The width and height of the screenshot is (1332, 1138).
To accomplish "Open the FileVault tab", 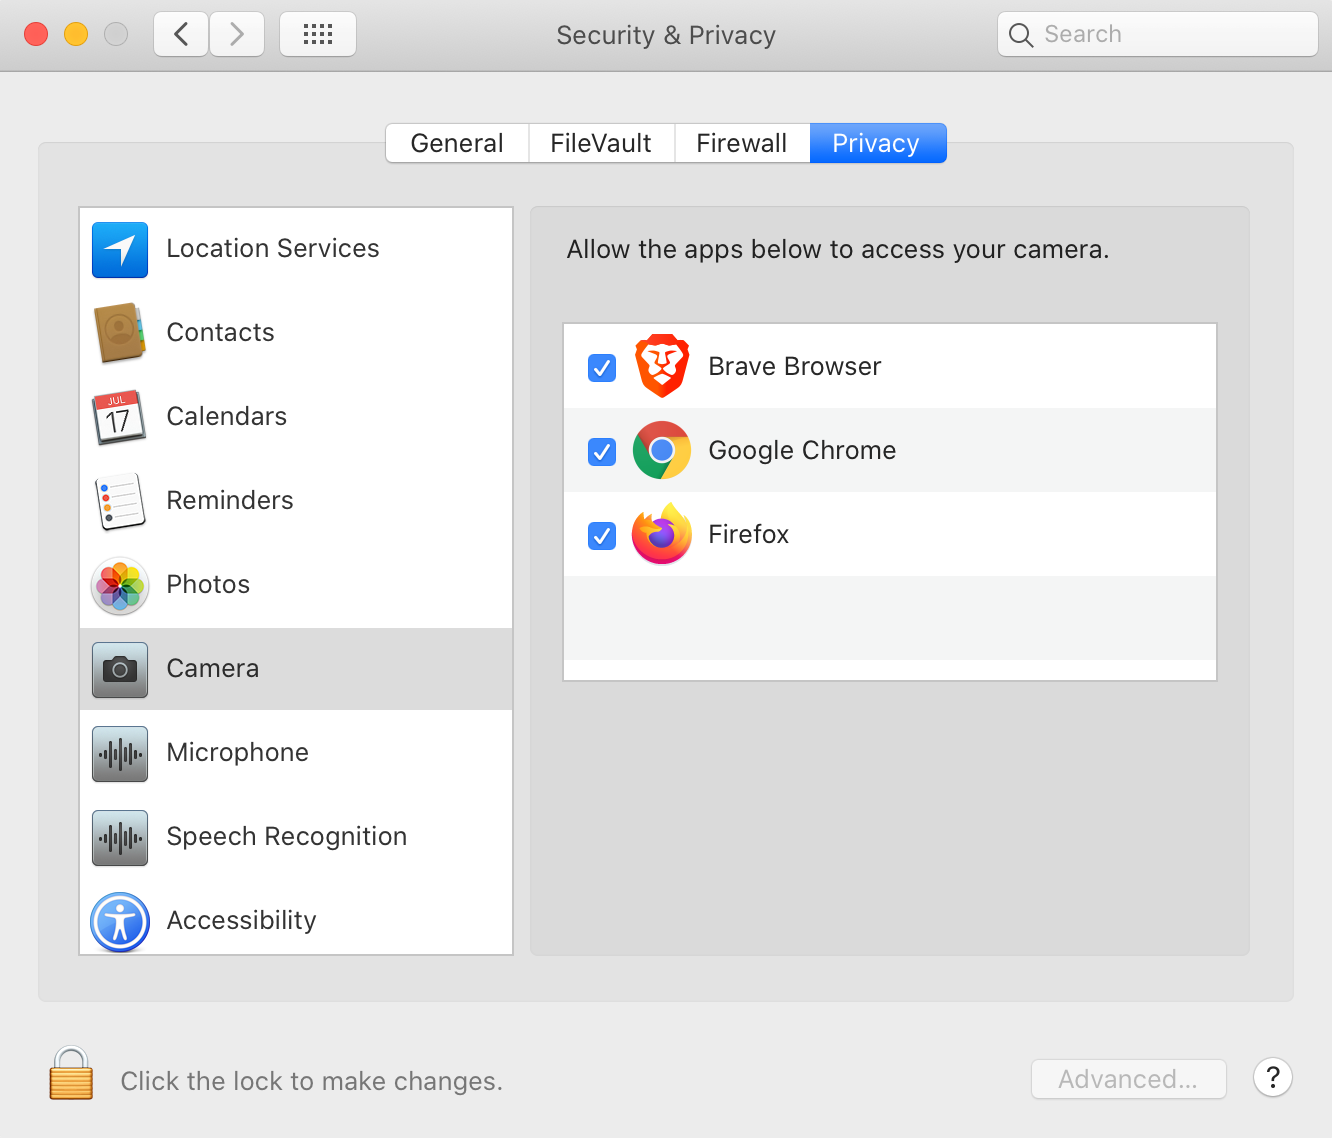I will tap(601, 143).
